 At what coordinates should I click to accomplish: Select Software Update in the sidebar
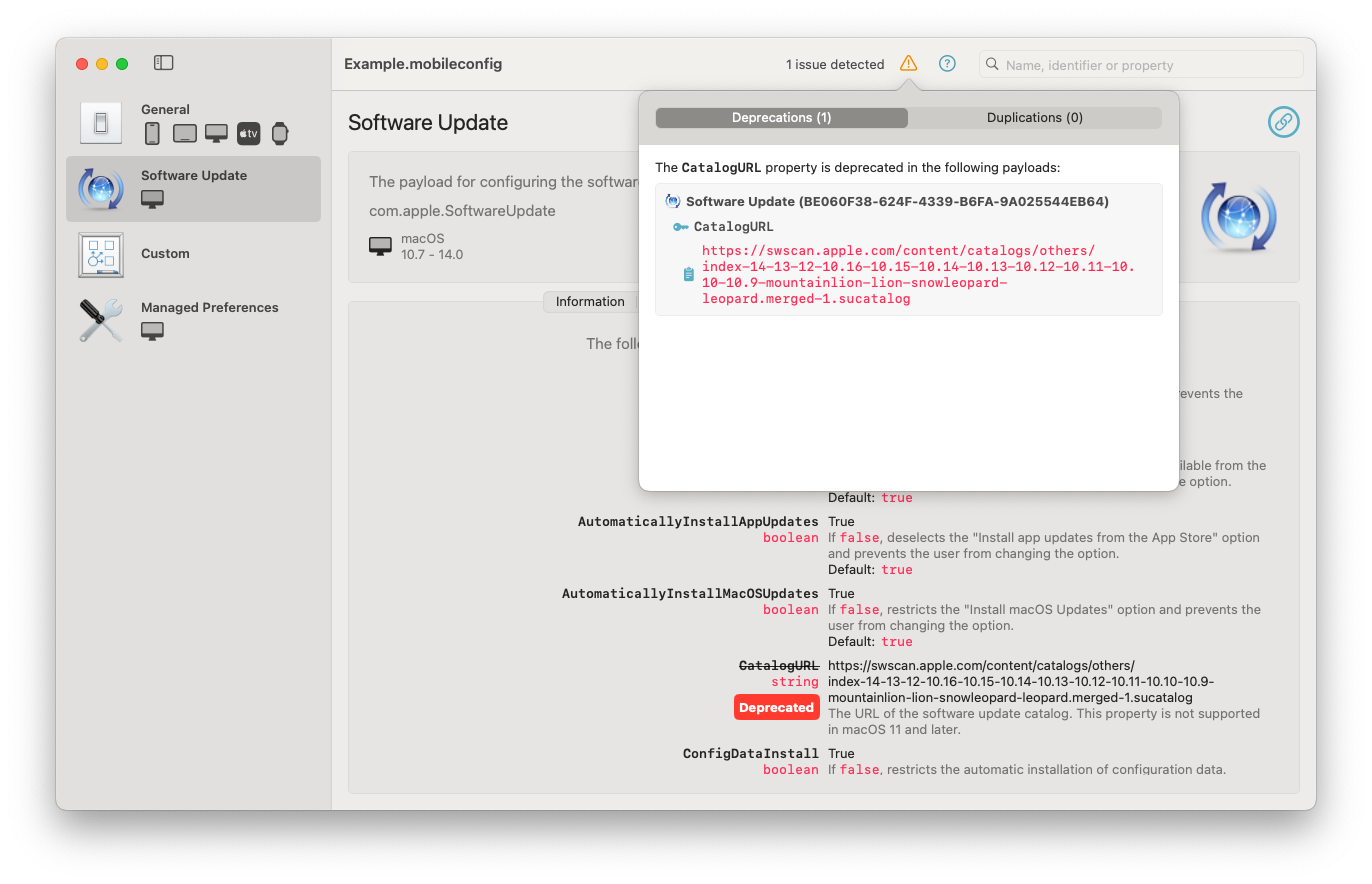193,188
